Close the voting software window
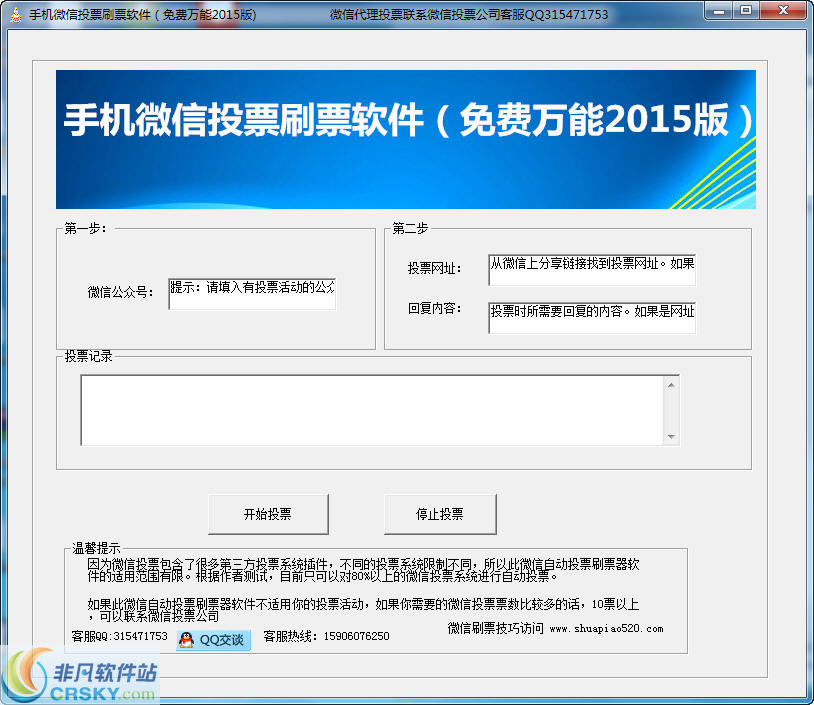The width and height of the screenshot is (814, 705). click(784, 10)
